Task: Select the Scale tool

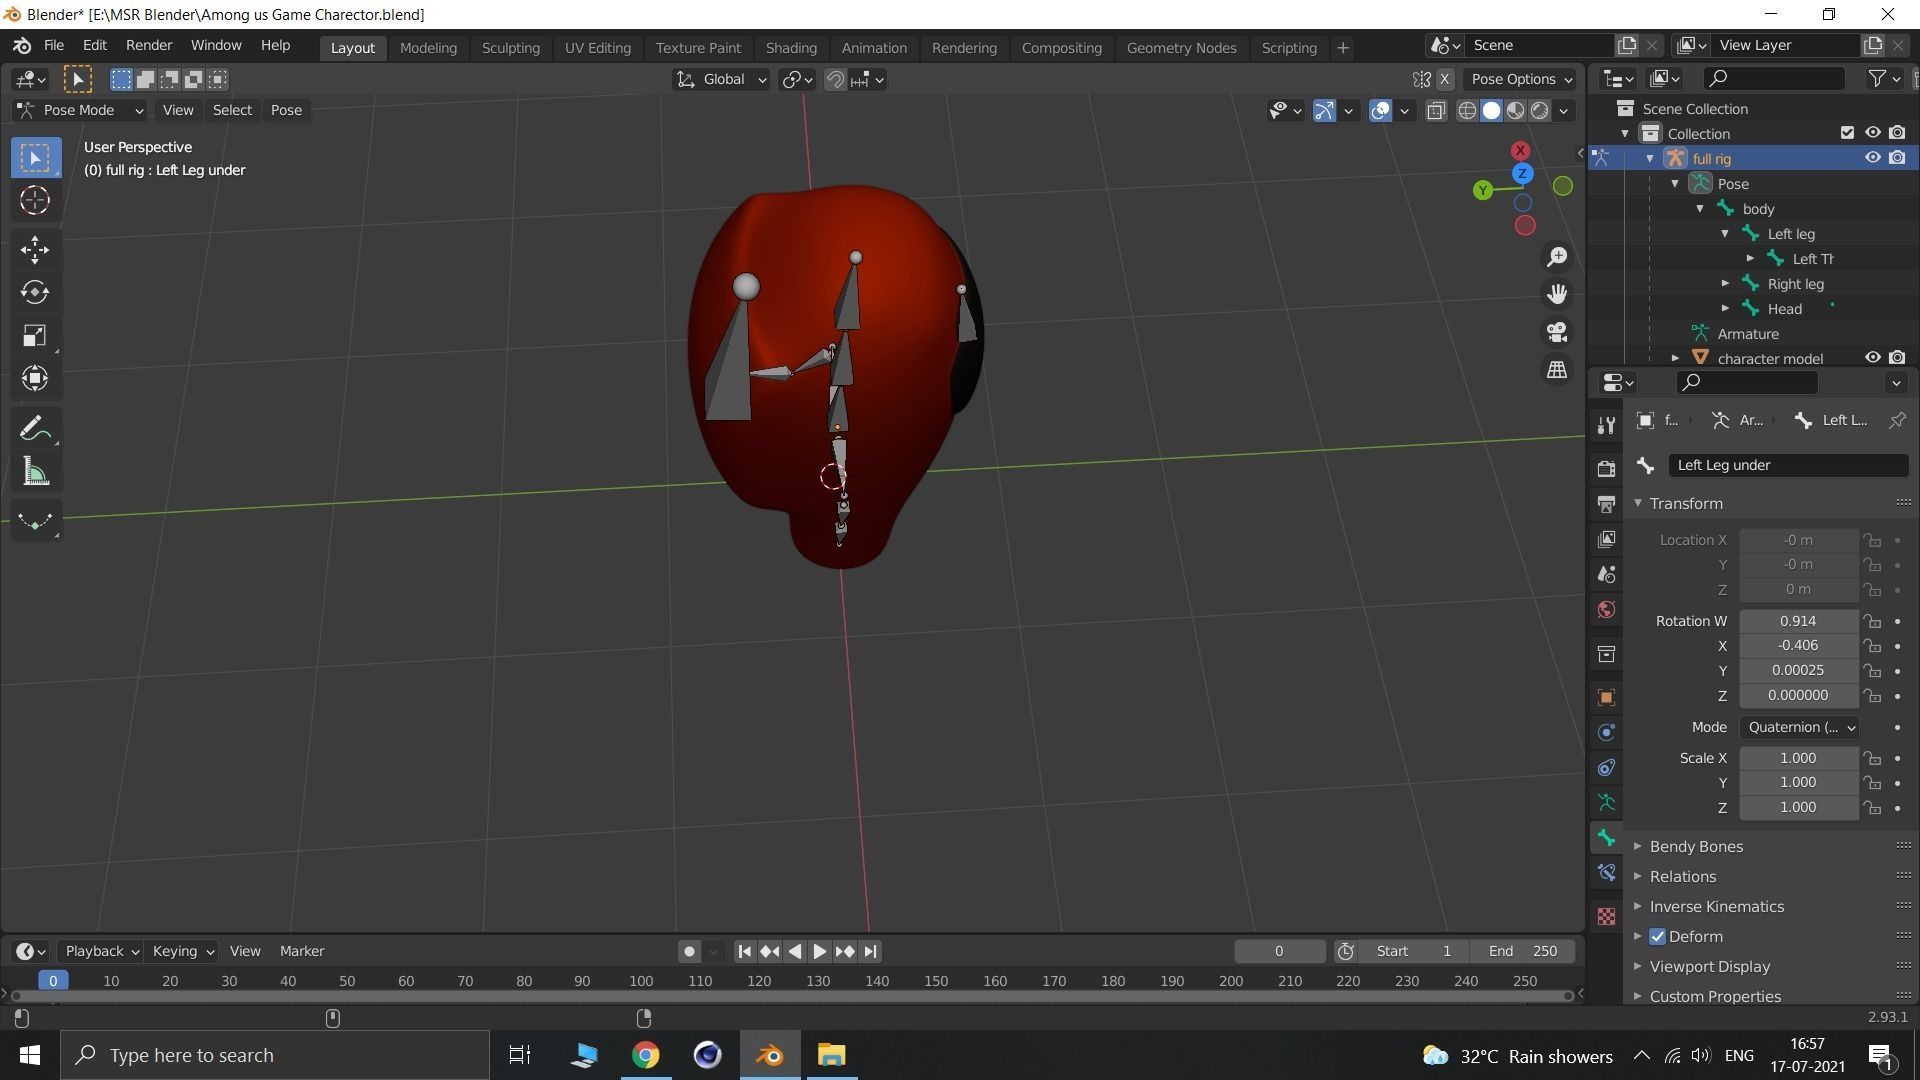Action: coord(35,335)
